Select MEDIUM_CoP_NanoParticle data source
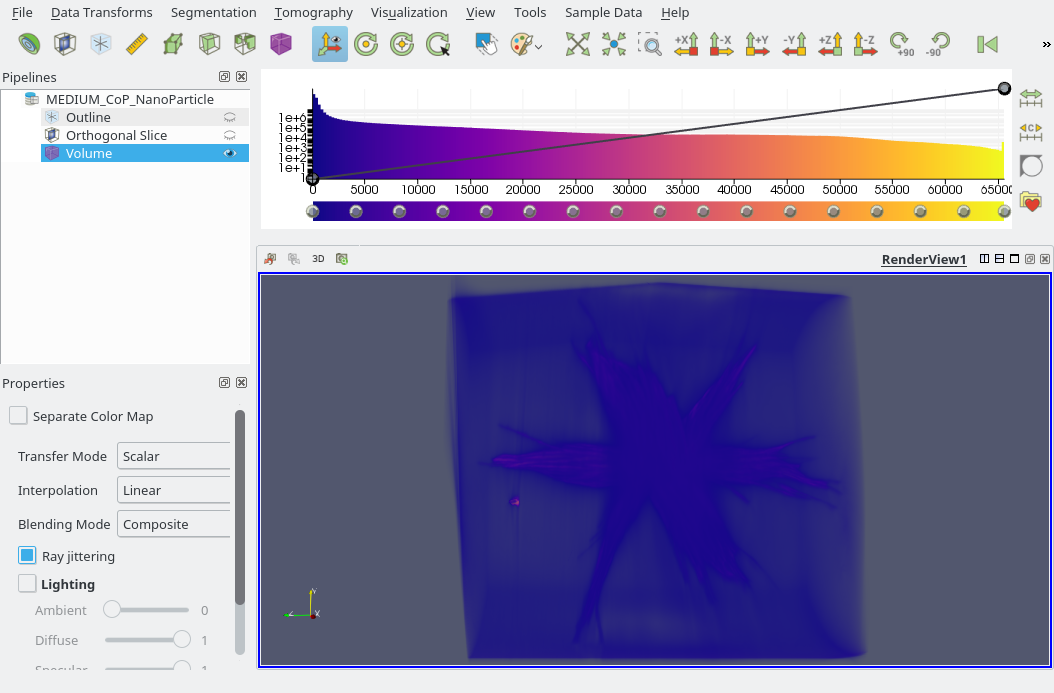 click(130, 99)
